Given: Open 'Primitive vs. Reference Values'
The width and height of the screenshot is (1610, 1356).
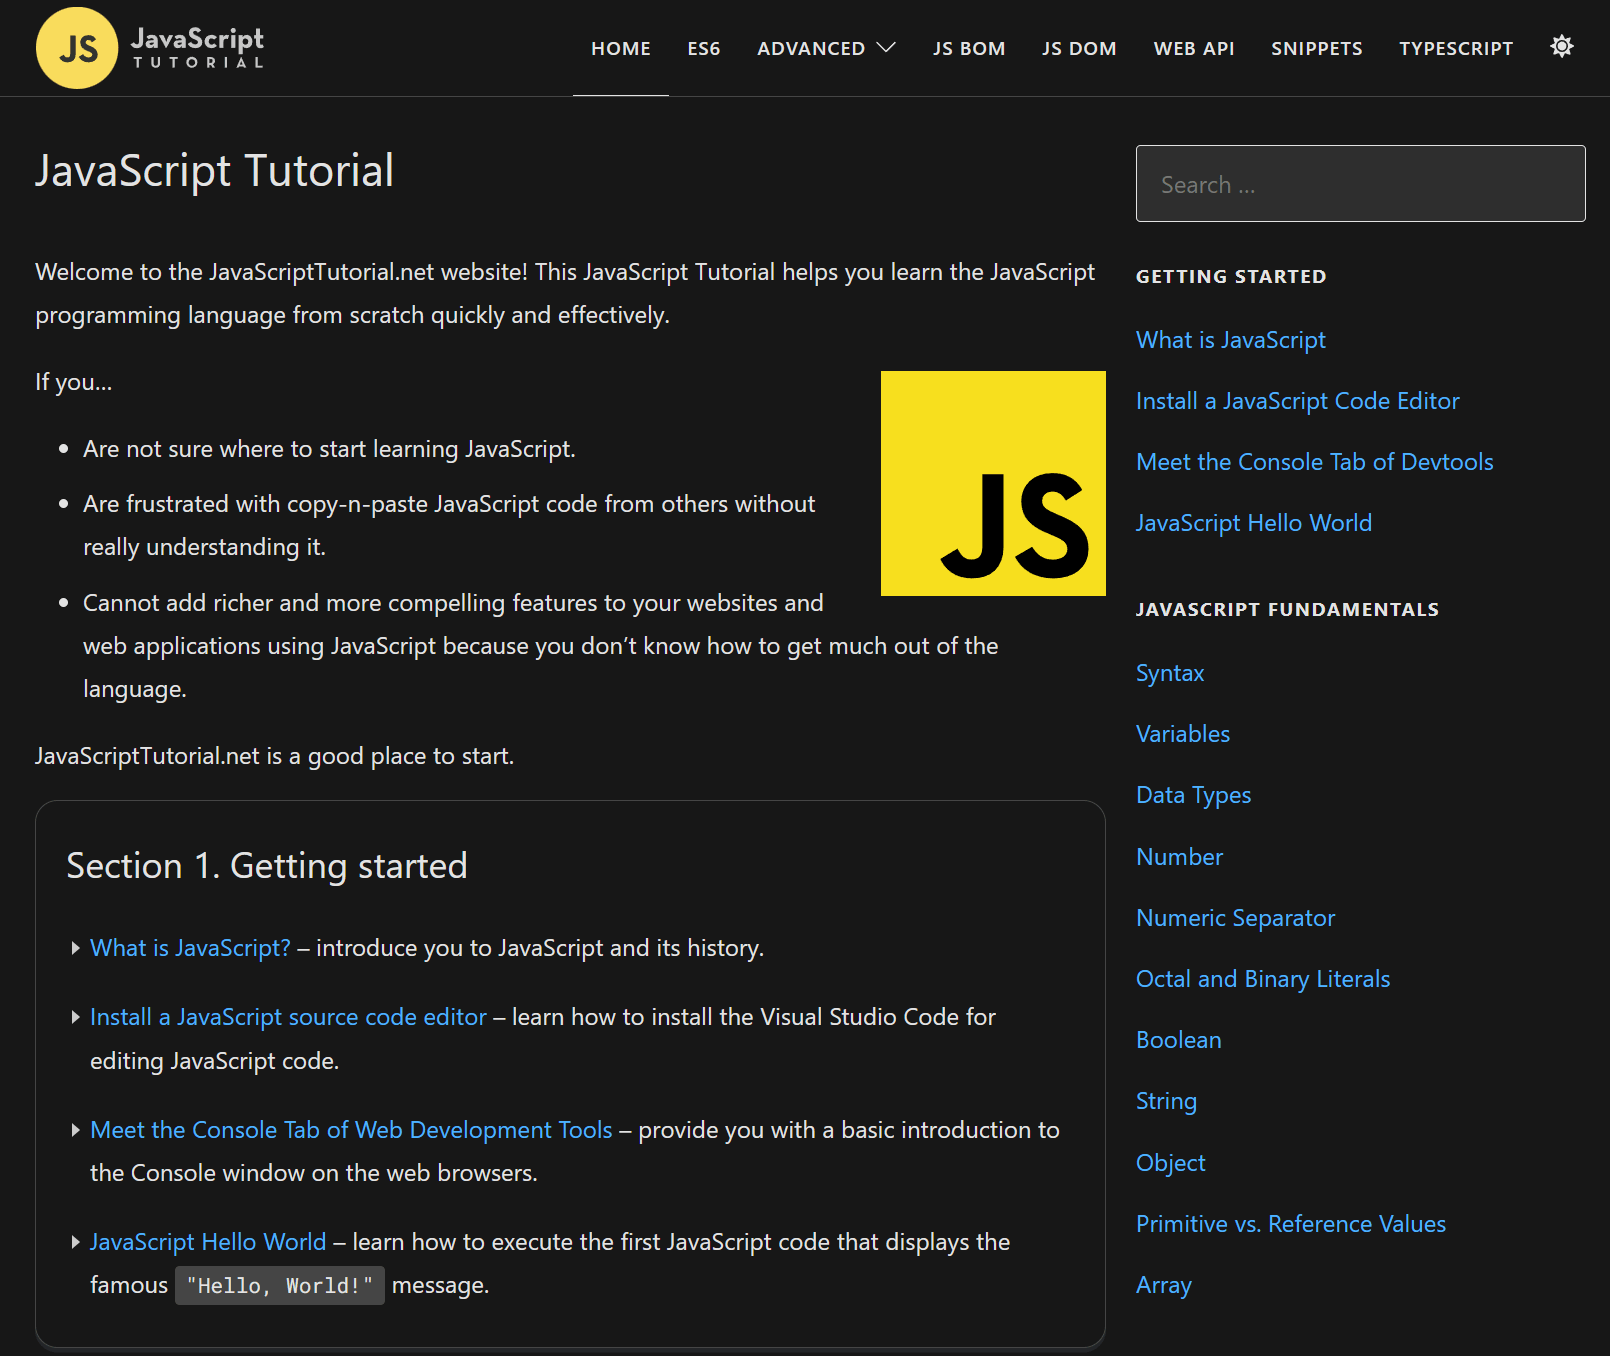Looking at the screenshot, I should (1290, 1223).
